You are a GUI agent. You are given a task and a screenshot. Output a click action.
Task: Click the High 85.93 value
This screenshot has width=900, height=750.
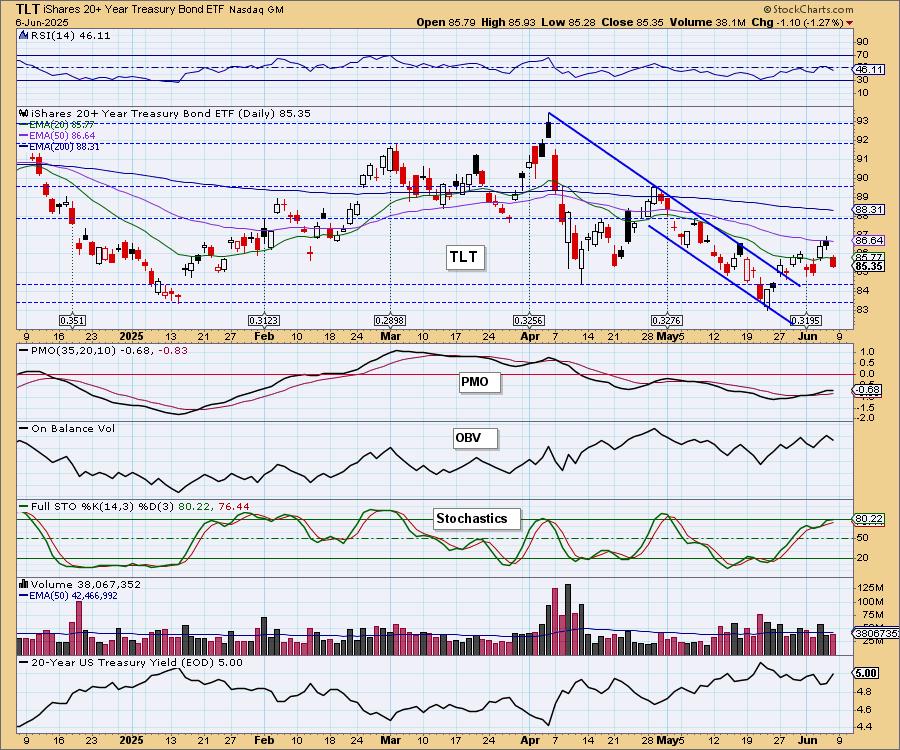click(508, 22)
